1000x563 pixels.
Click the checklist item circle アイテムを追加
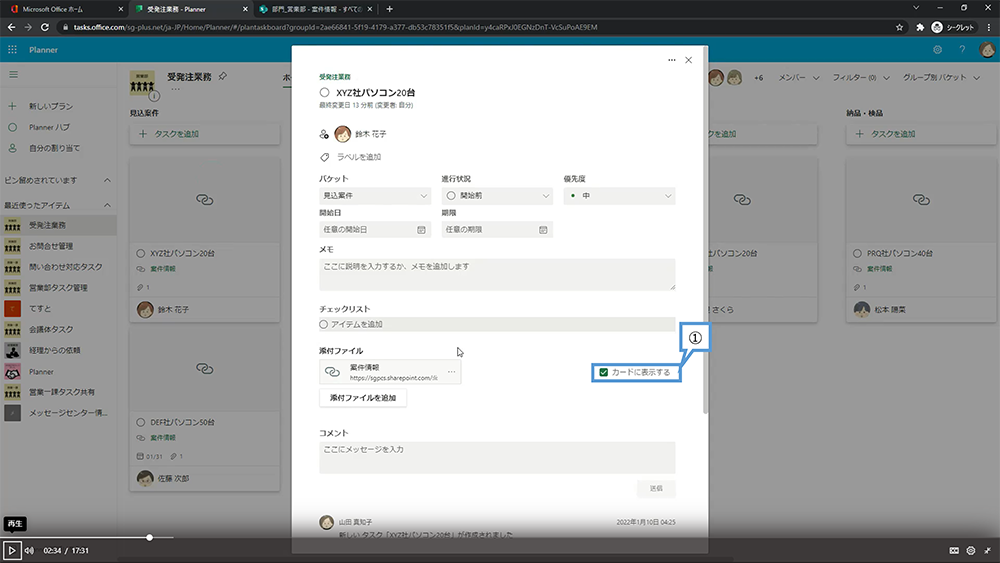tap(324, 325)
